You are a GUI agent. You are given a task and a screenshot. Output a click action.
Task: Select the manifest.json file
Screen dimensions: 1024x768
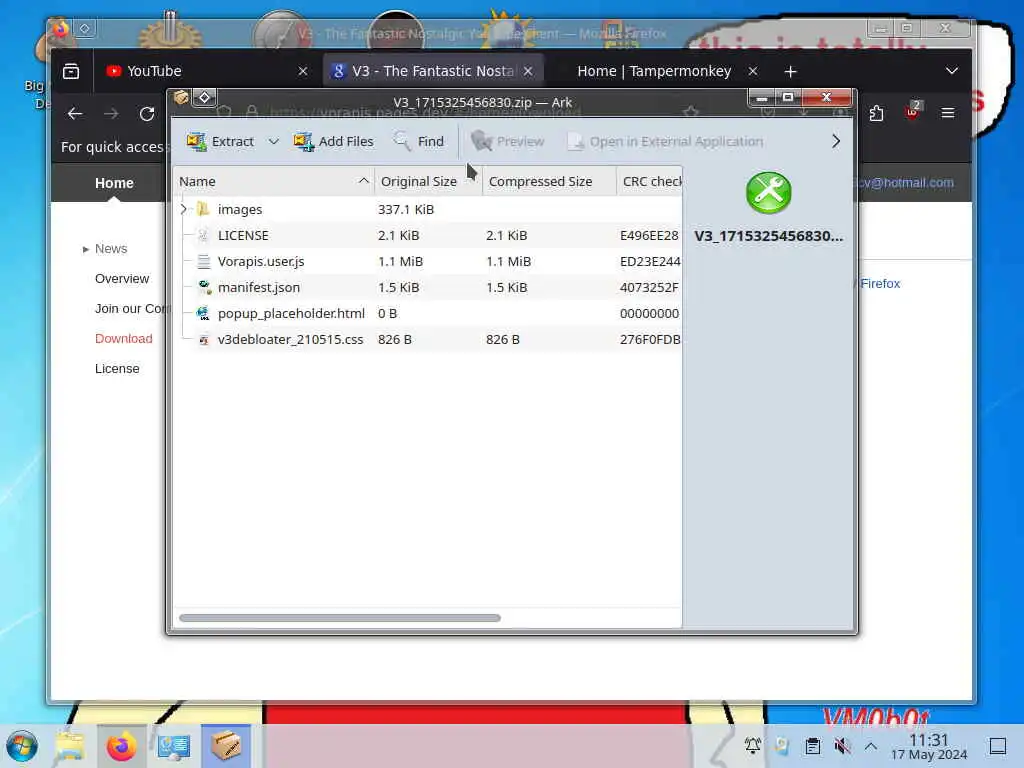point(428,287)
